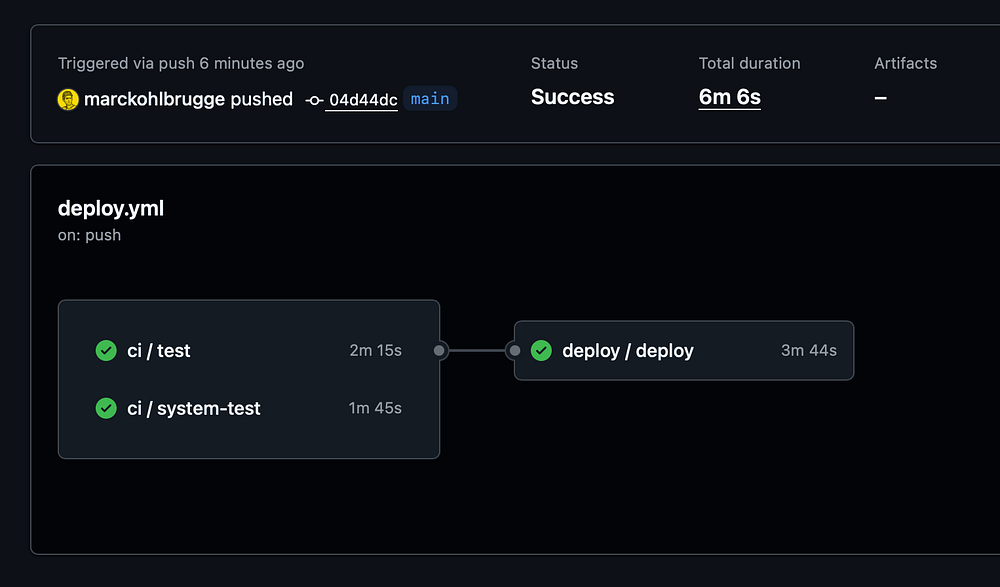This screenshot has height=587, width=1000.
Task: Click marckohlbrugge's yellow avatar icon
Action: (x=68, y=99)
